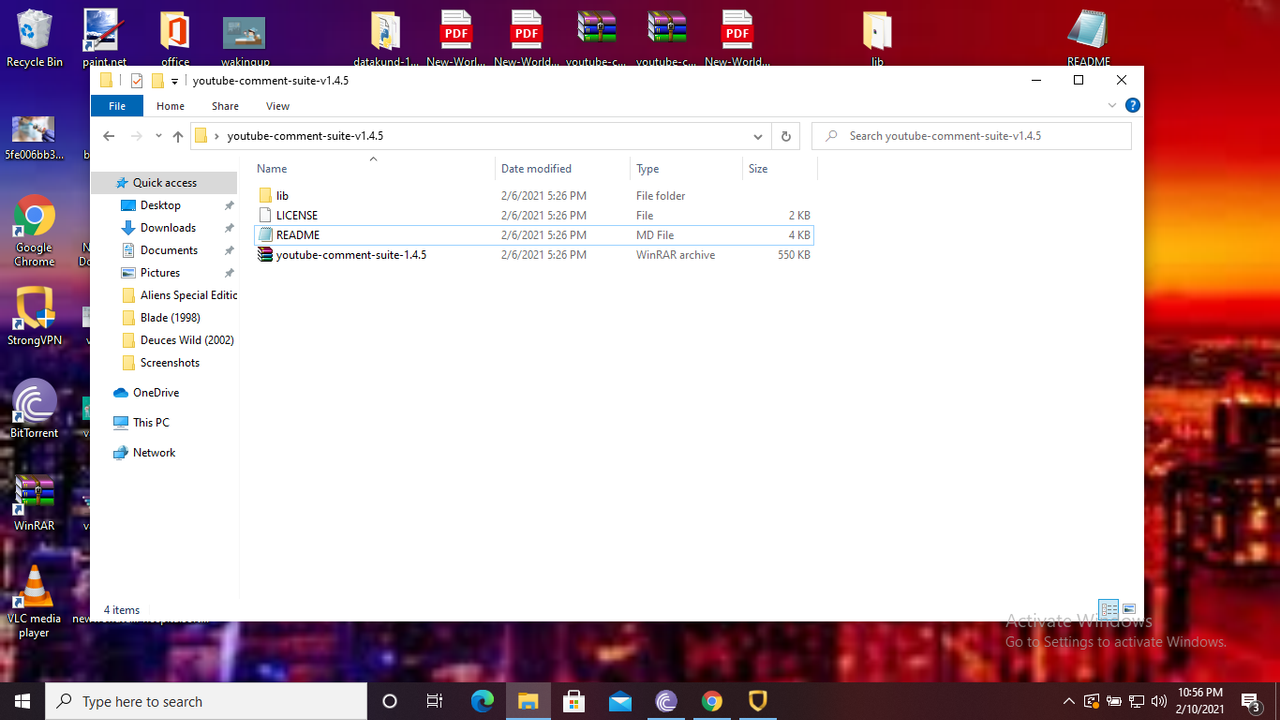Click the Help question mark button
The image size is (1280, 720).
pyautogui.click(x=1132, y=105)
